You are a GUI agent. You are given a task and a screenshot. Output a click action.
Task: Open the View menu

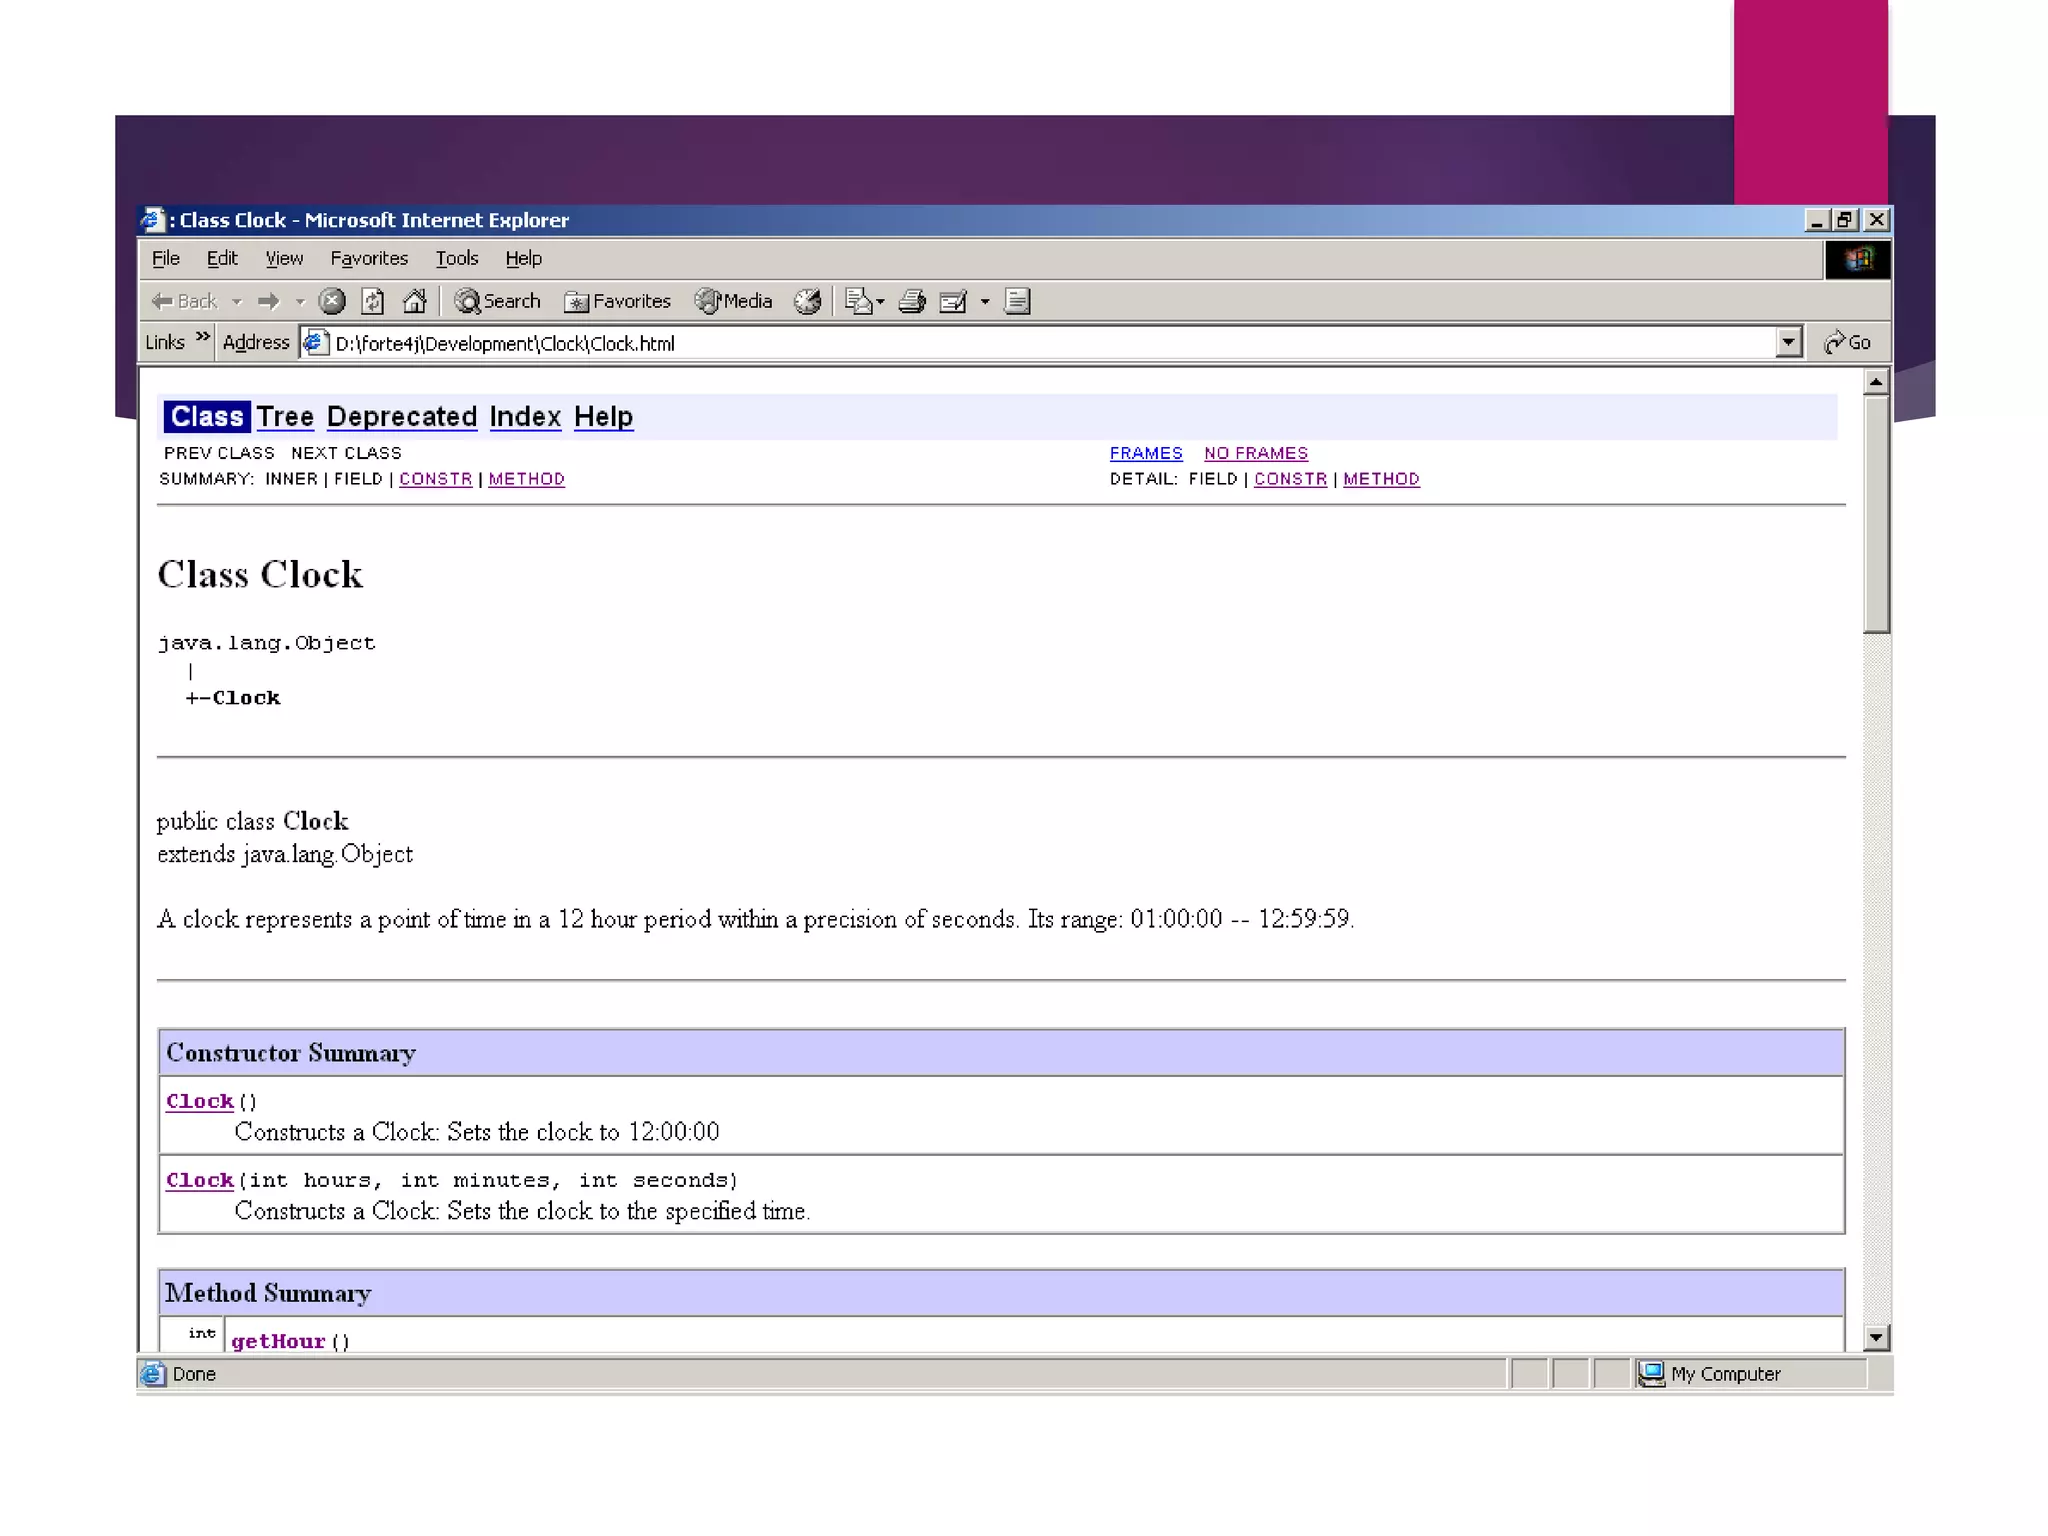(284, 258)
